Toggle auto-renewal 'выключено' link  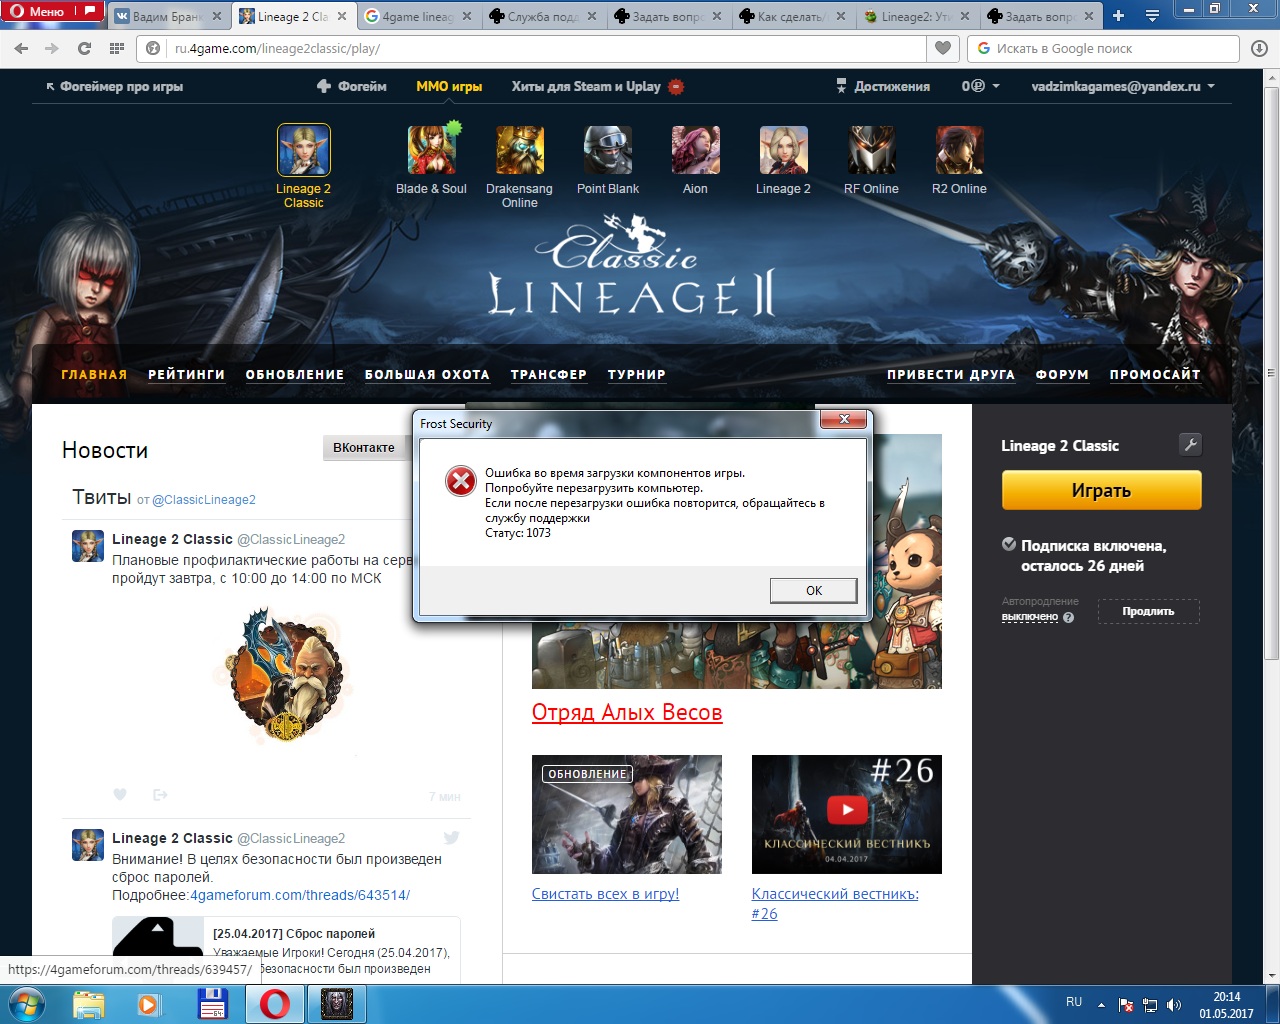[x=1030, y=617]
